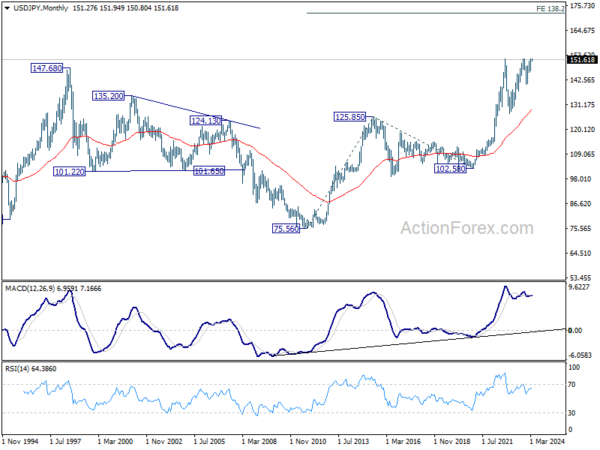Click the 1 Mar 2016 date label
Image resolution: width=600 pixels, height=450 pixels.
(x=403, y=442)
